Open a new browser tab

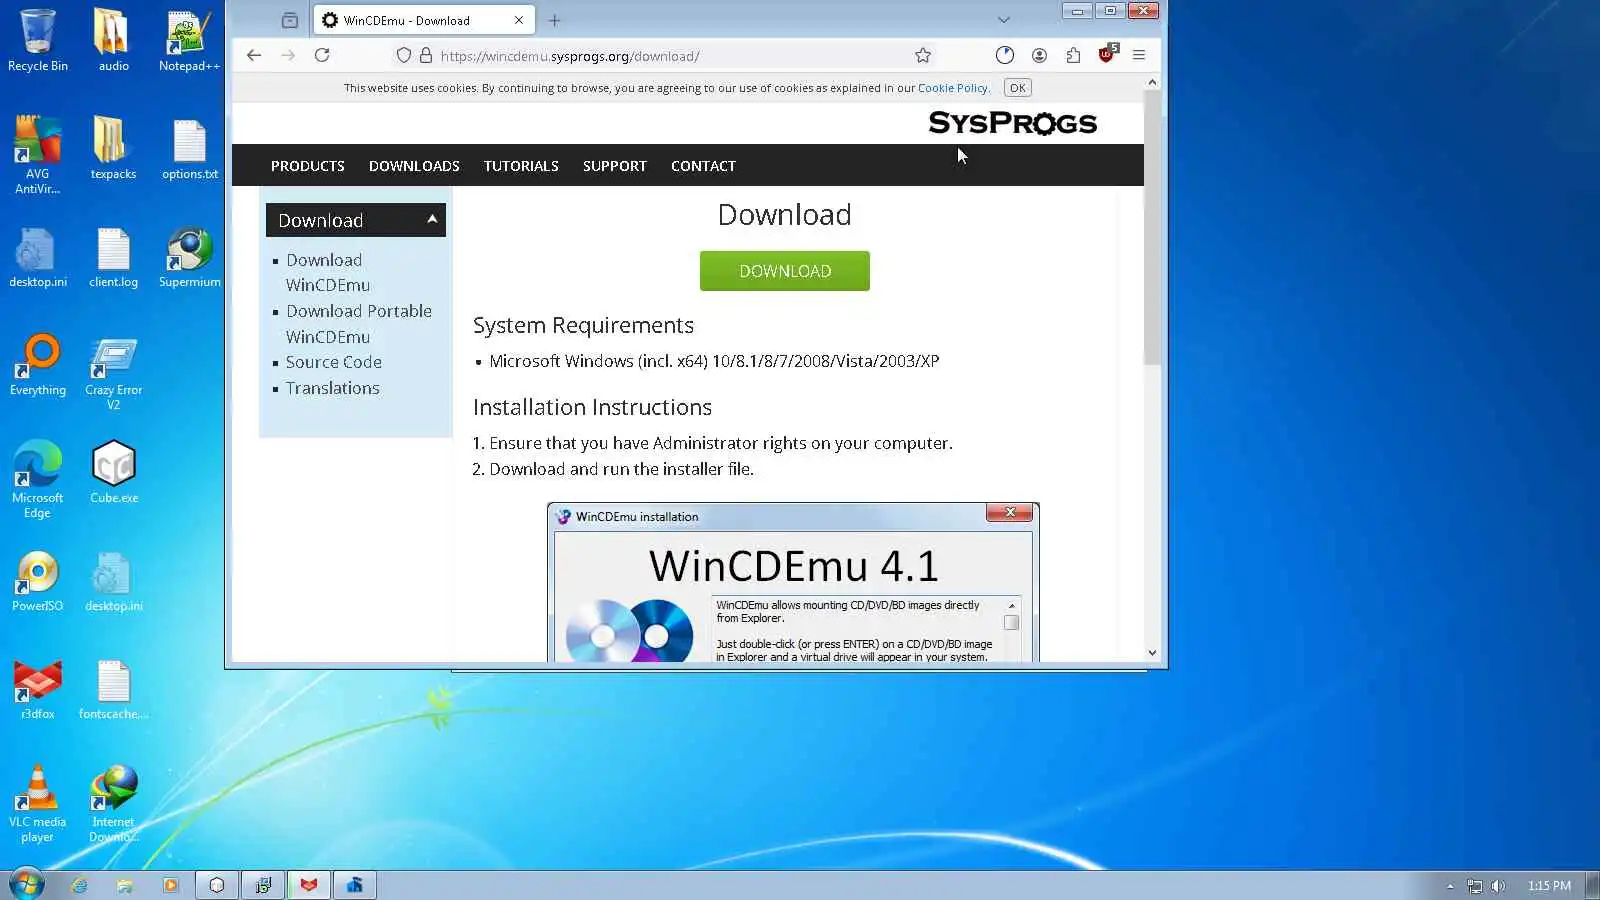555,20
